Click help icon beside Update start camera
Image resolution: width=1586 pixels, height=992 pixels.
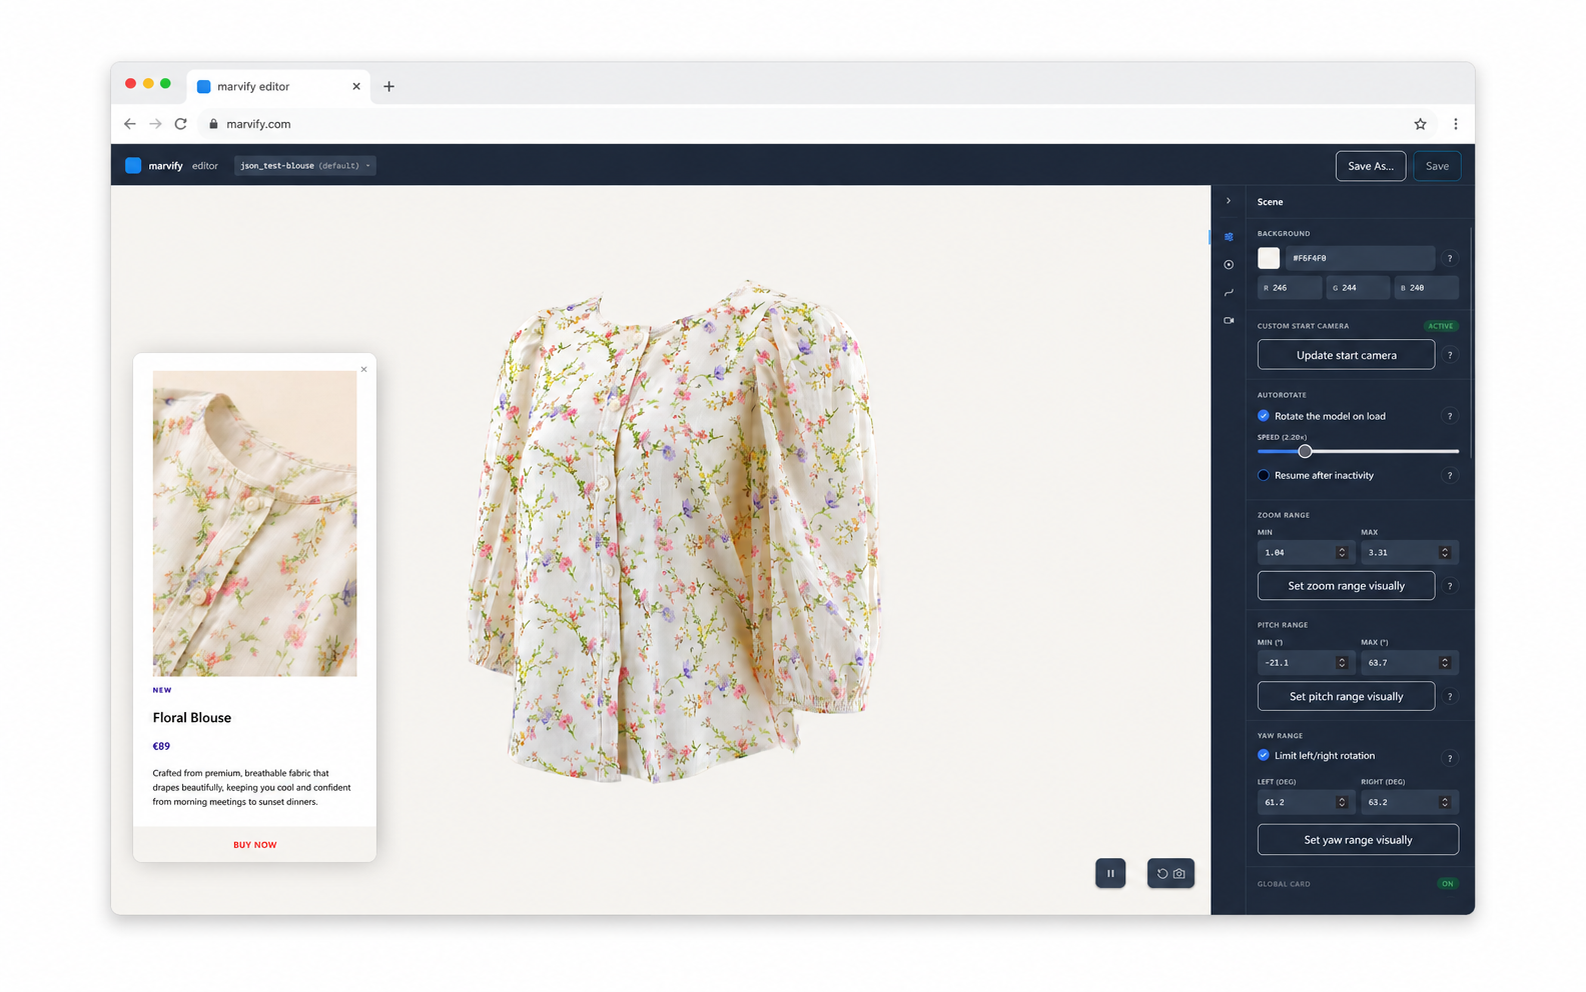click(1449, 355)
